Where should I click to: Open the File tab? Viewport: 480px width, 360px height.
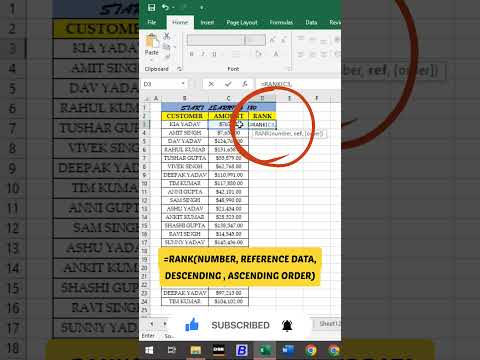(152, 22)
